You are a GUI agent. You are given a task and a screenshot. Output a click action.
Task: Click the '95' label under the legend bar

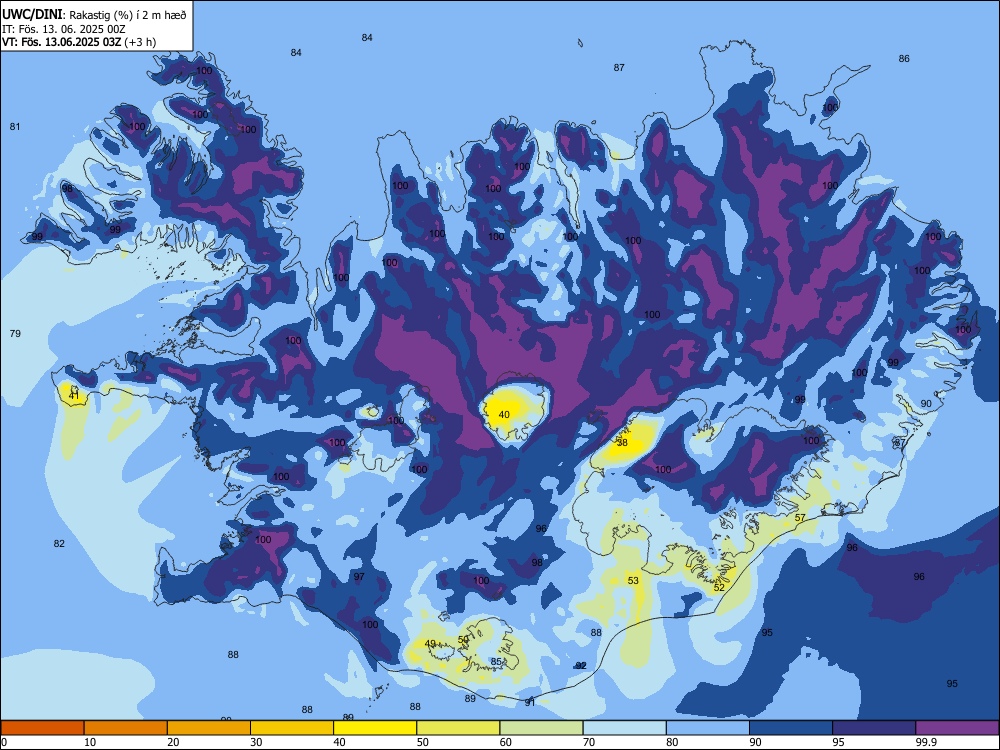[x=838, y=742]
